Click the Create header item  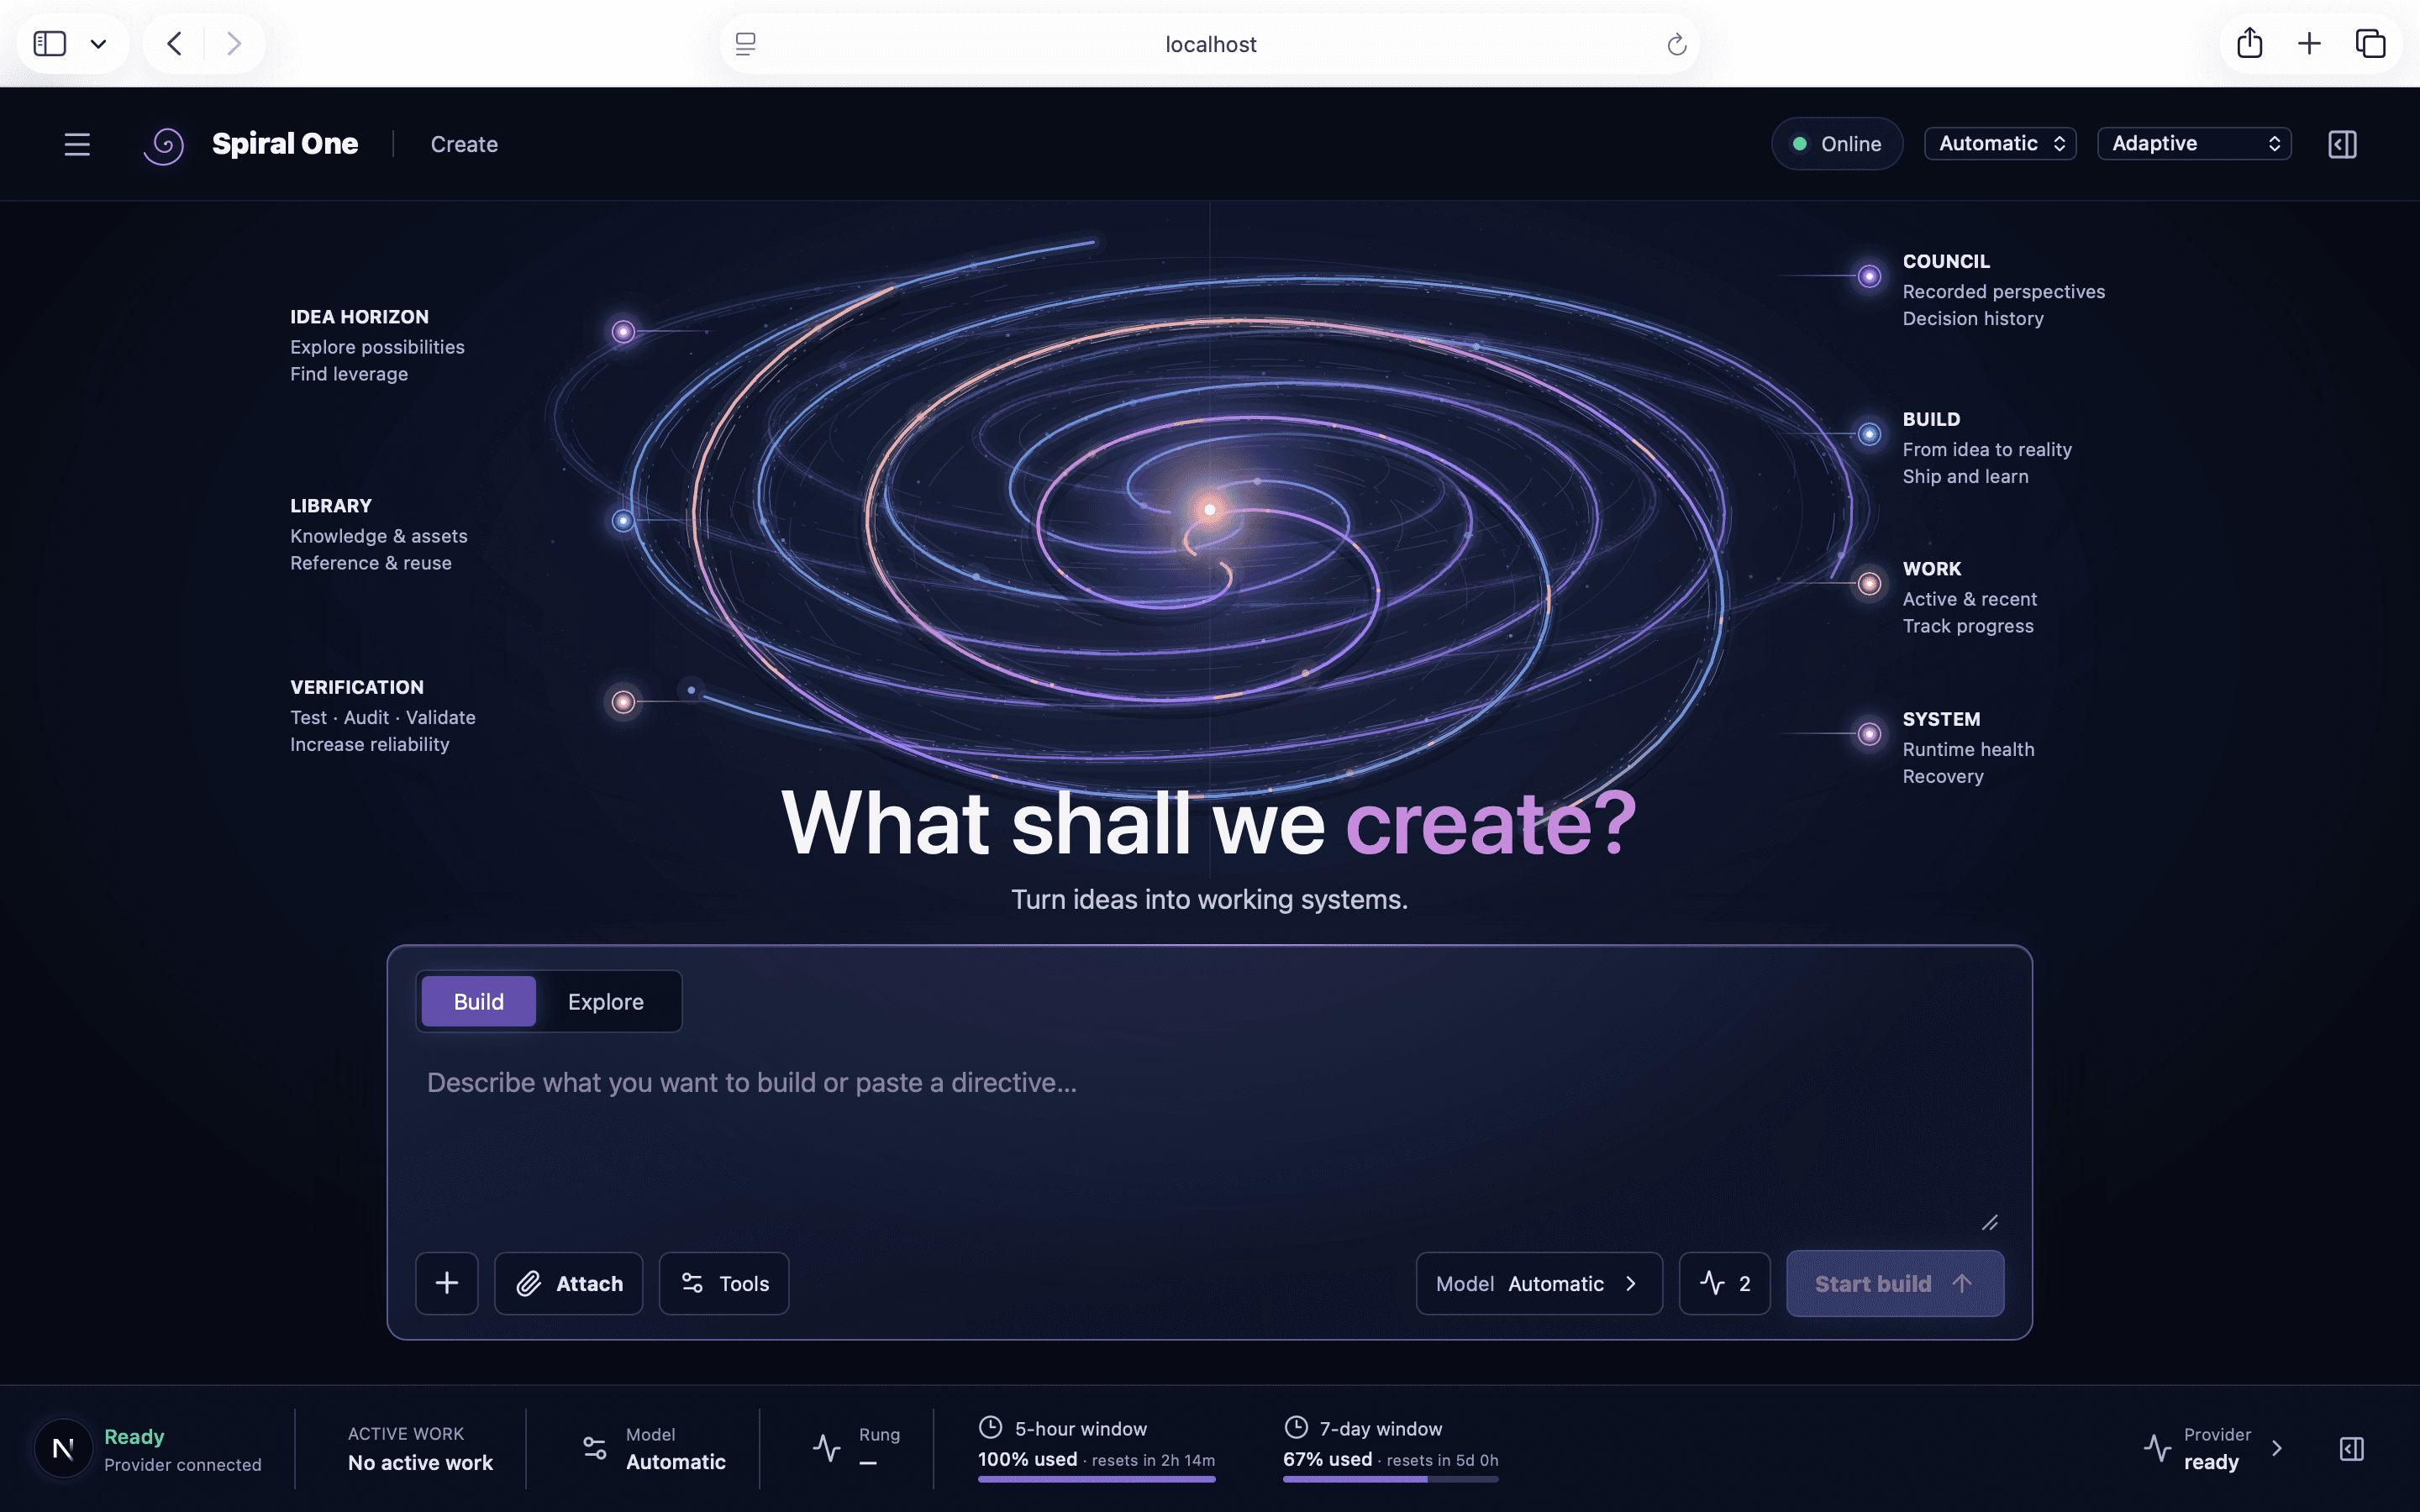tap(464, 144)
